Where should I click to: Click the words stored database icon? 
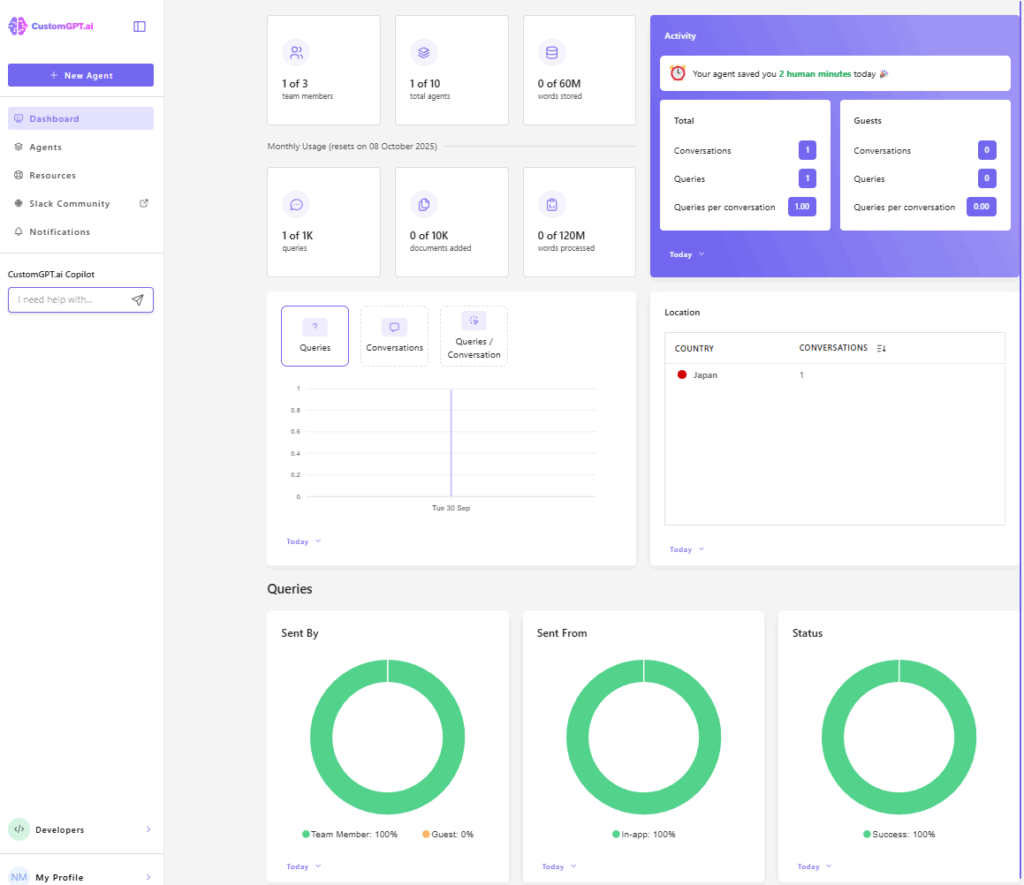[552, 52]
